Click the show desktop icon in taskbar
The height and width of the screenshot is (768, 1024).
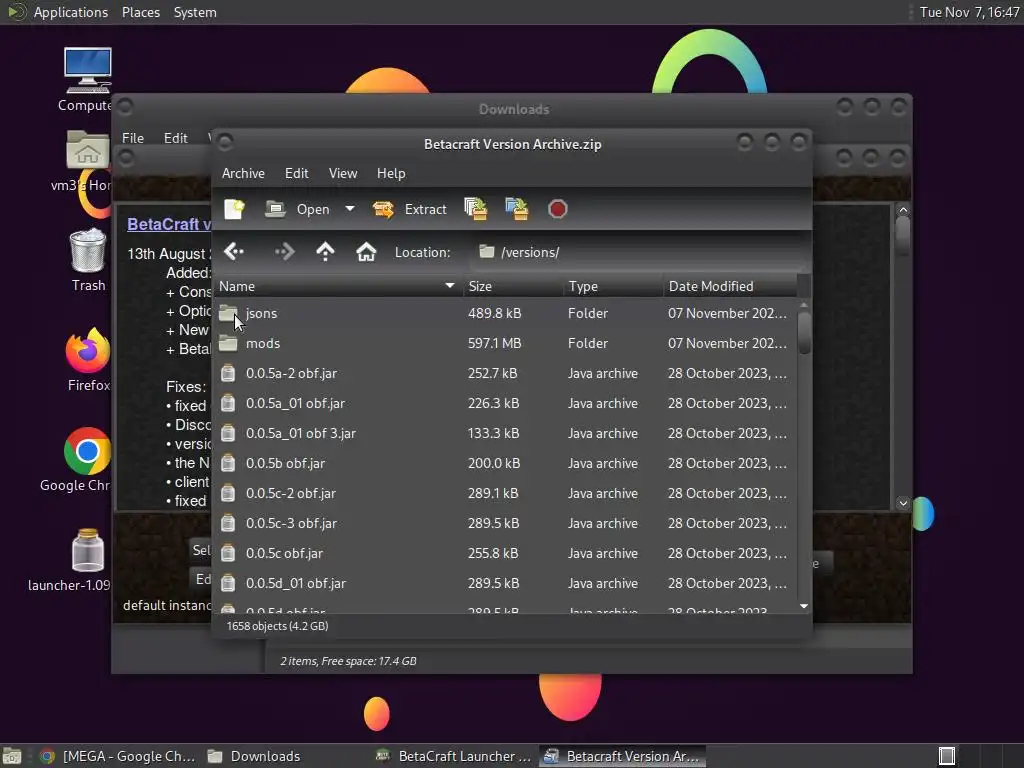pyautogui.click(x=12, y=756)
